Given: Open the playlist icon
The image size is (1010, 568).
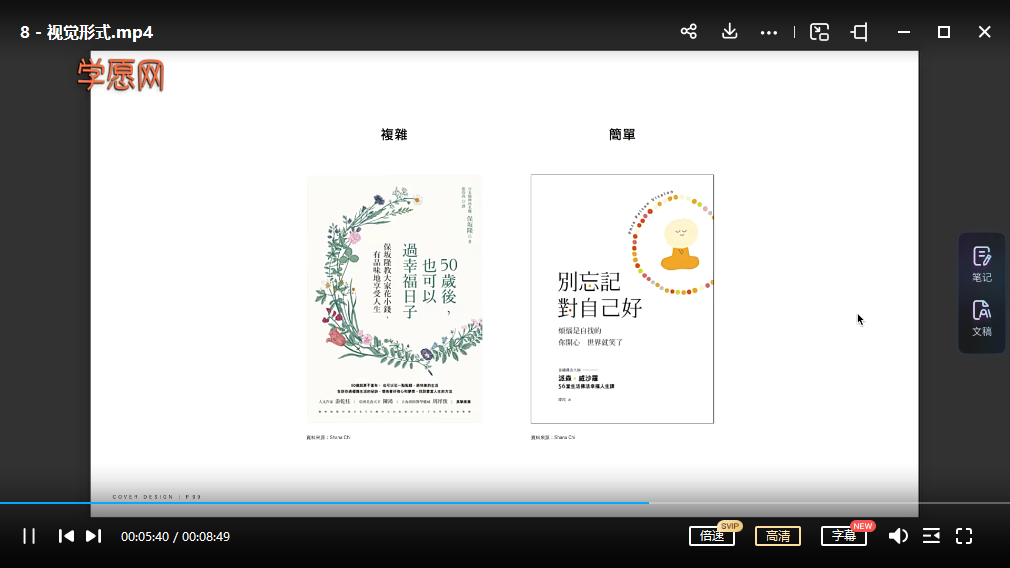Looking at the screenshot, I should point(931,536).
